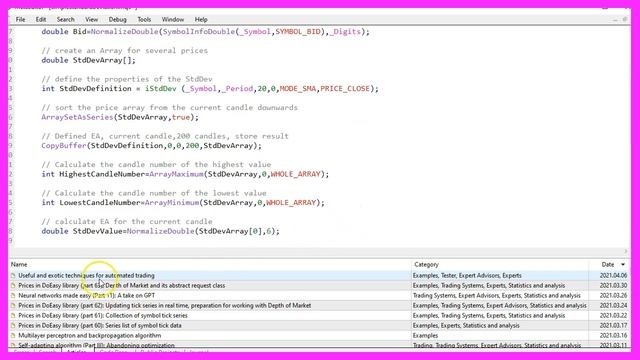This screenshot has height=360, width=640.
Task: Select article Multilayer perceptron and backpropagation algorithm
Action: click(x=90, y=336)
